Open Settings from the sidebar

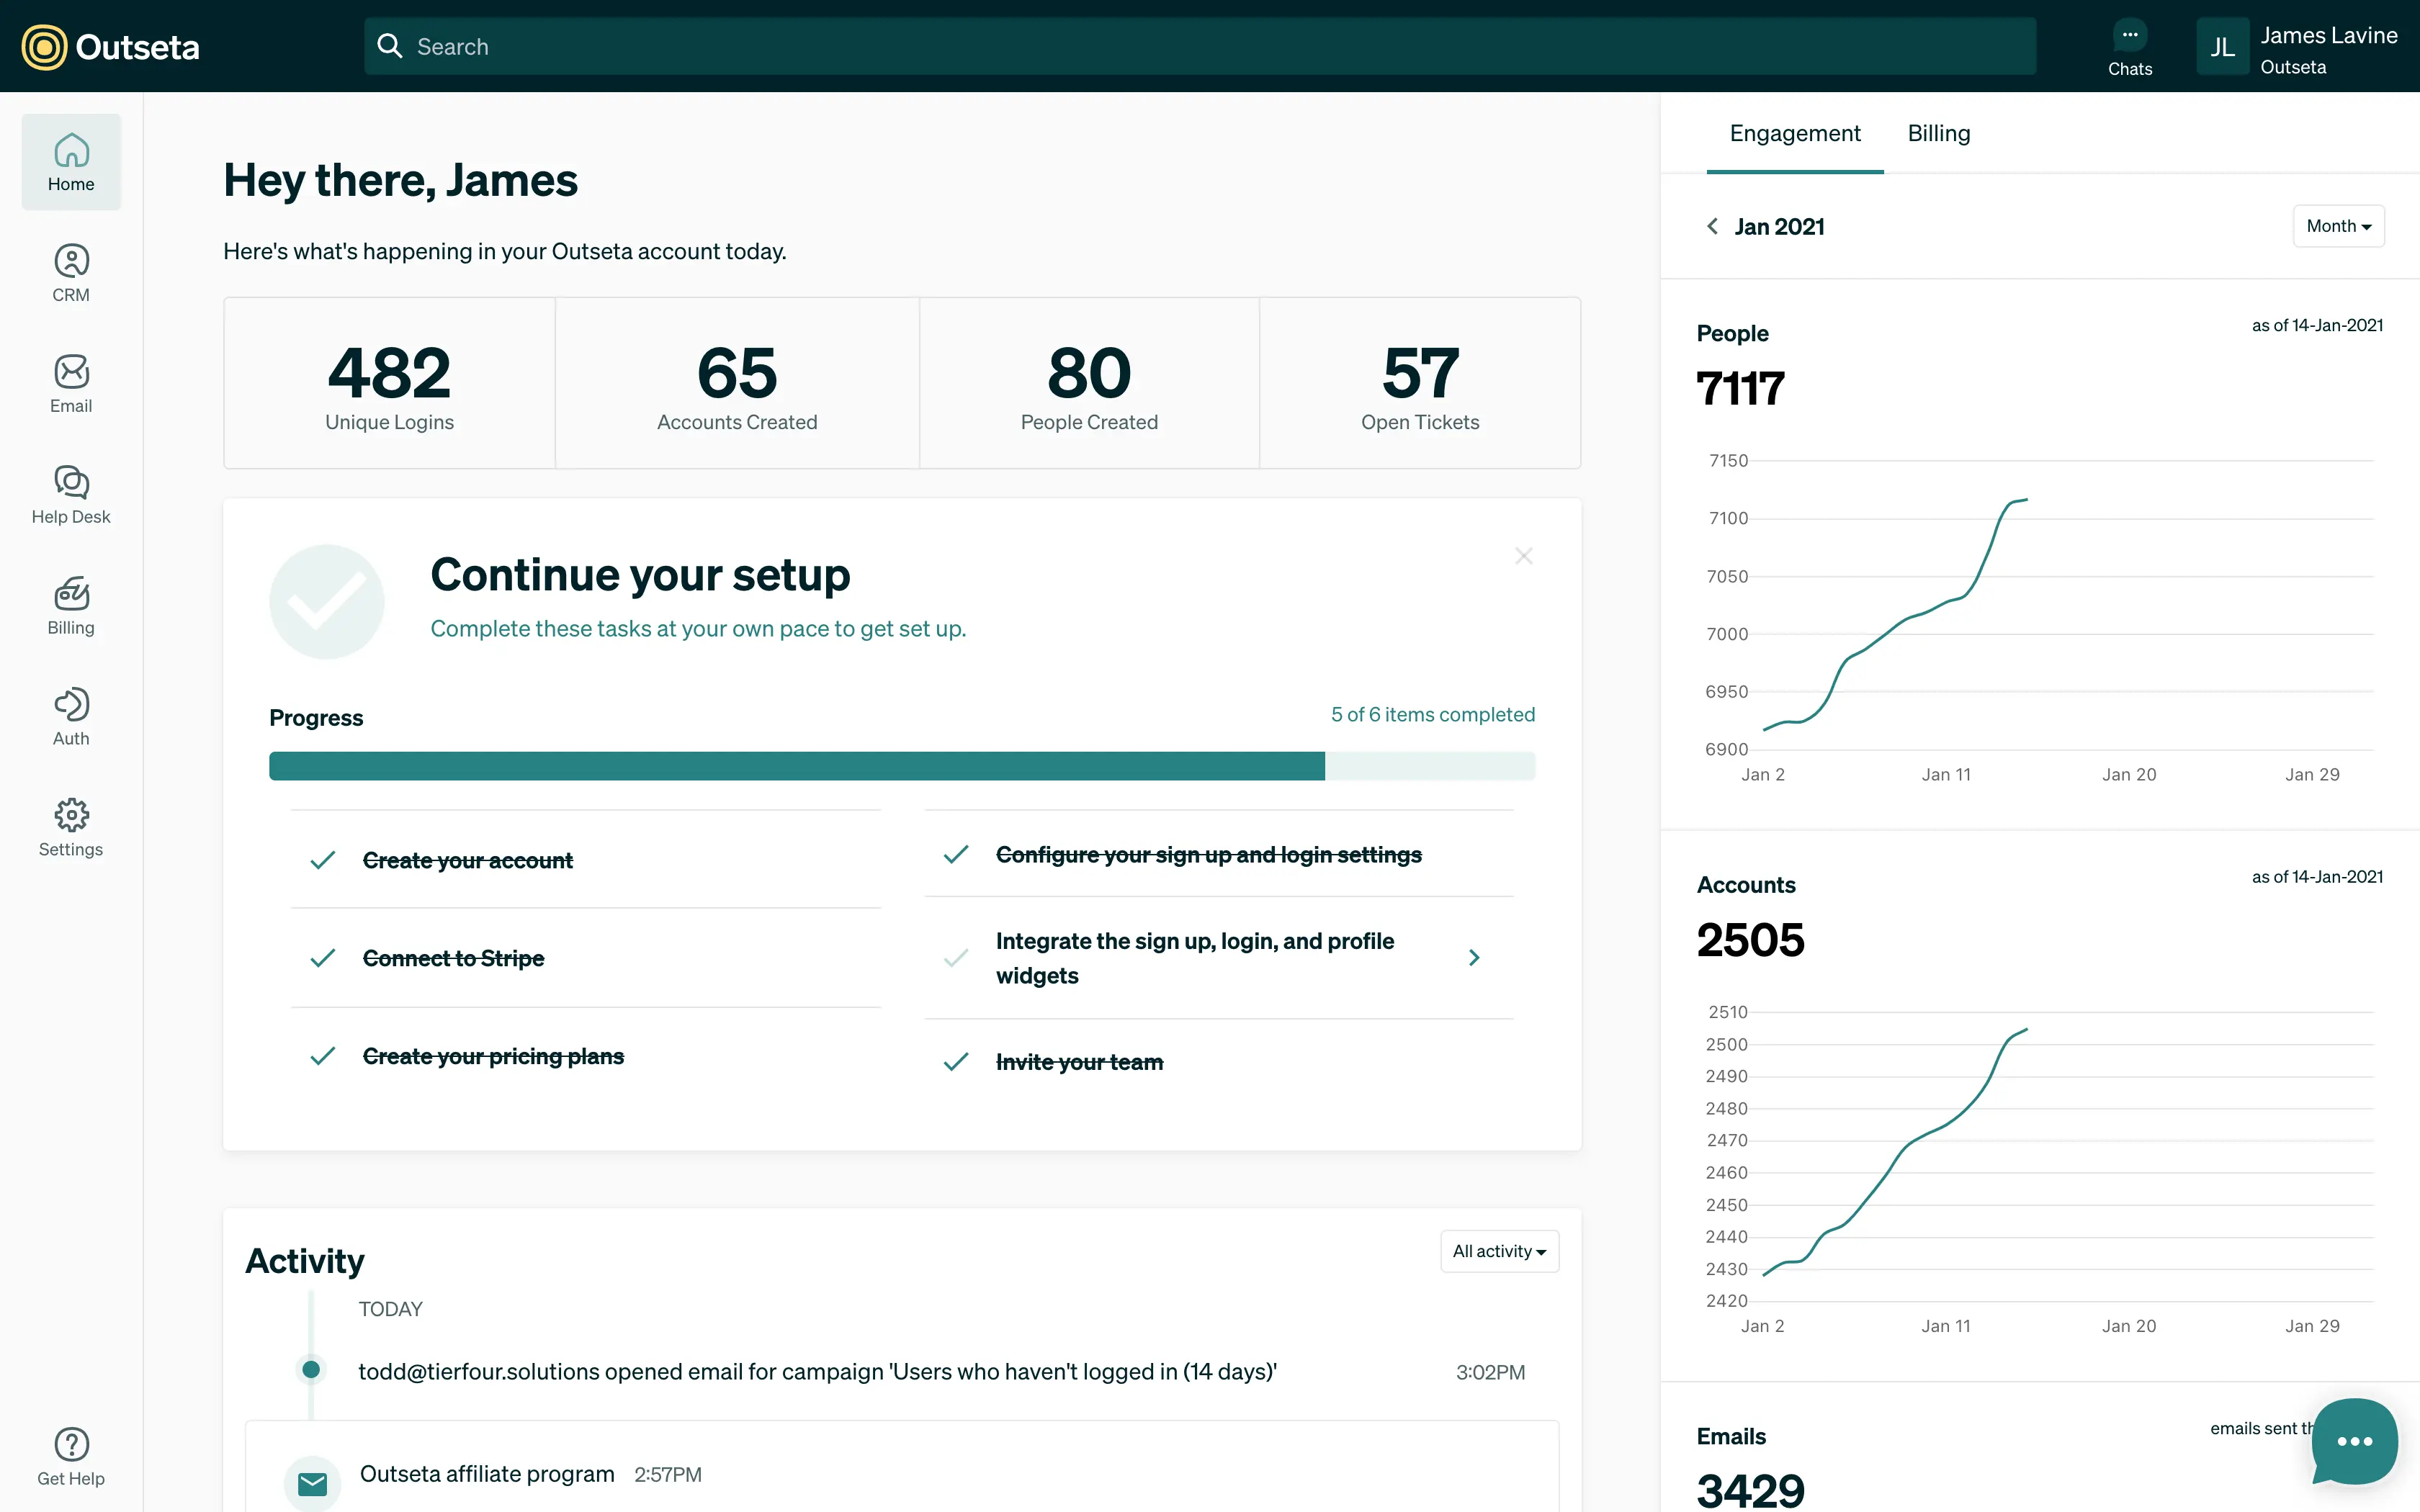[71, 827]
